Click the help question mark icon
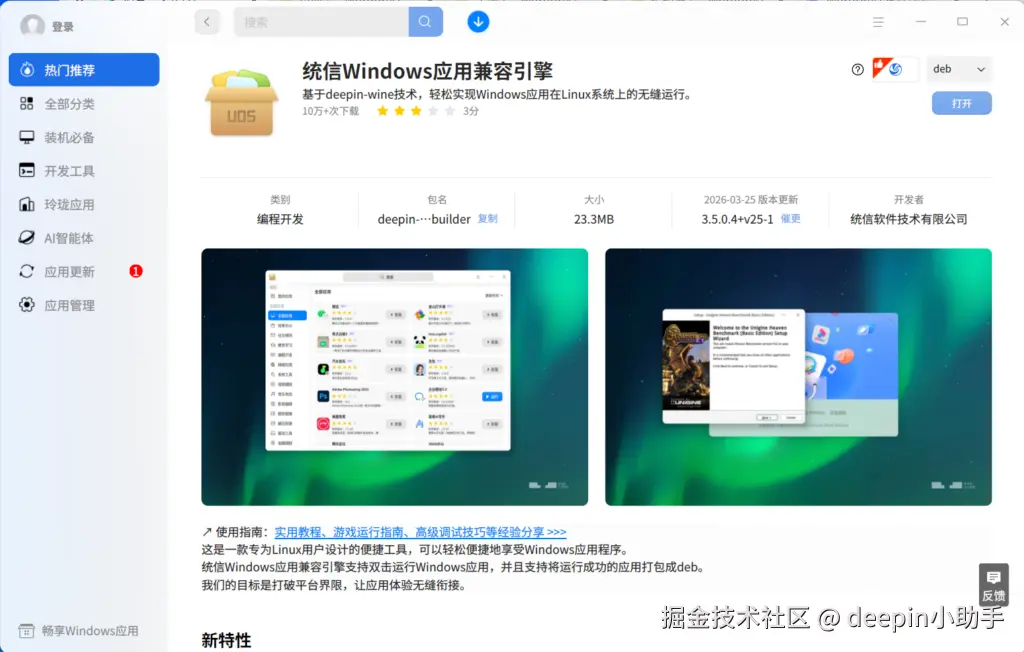The image size is (1024, 652). 857,69
